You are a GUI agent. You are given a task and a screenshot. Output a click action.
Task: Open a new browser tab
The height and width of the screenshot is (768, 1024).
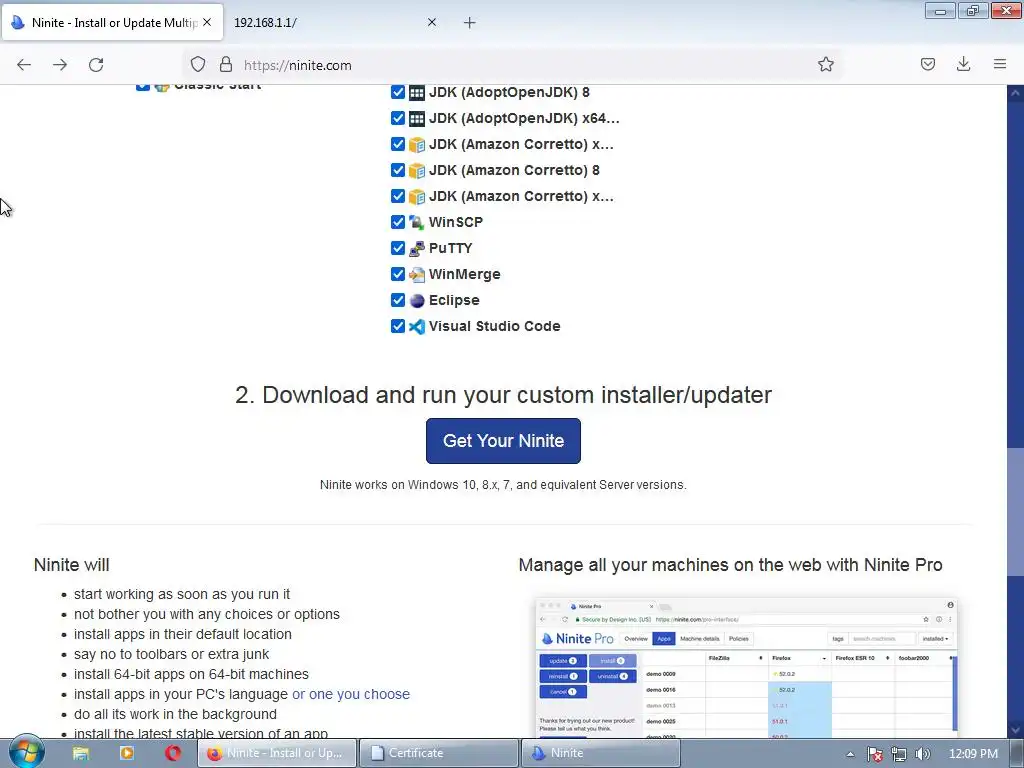[470, 23]
